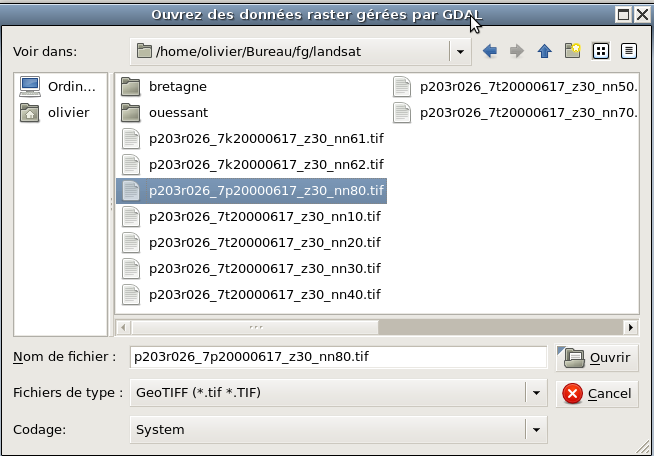Viewport: 654px width, 456px height.
Task: Select file p203r026_7k20000617_z30_nn62.tif
Action: 252,164
